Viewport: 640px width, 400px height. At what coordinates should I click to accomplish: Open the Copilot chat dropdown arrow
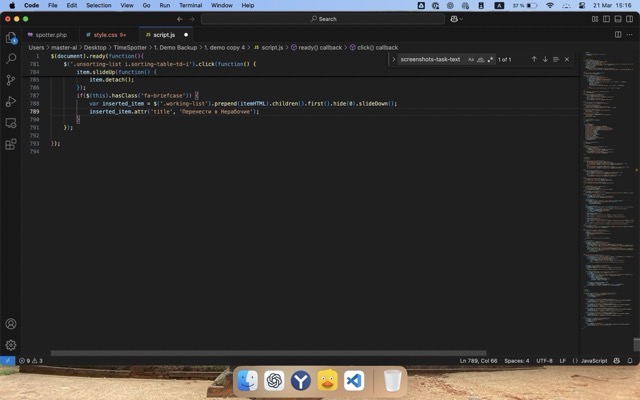coord(461,18)
